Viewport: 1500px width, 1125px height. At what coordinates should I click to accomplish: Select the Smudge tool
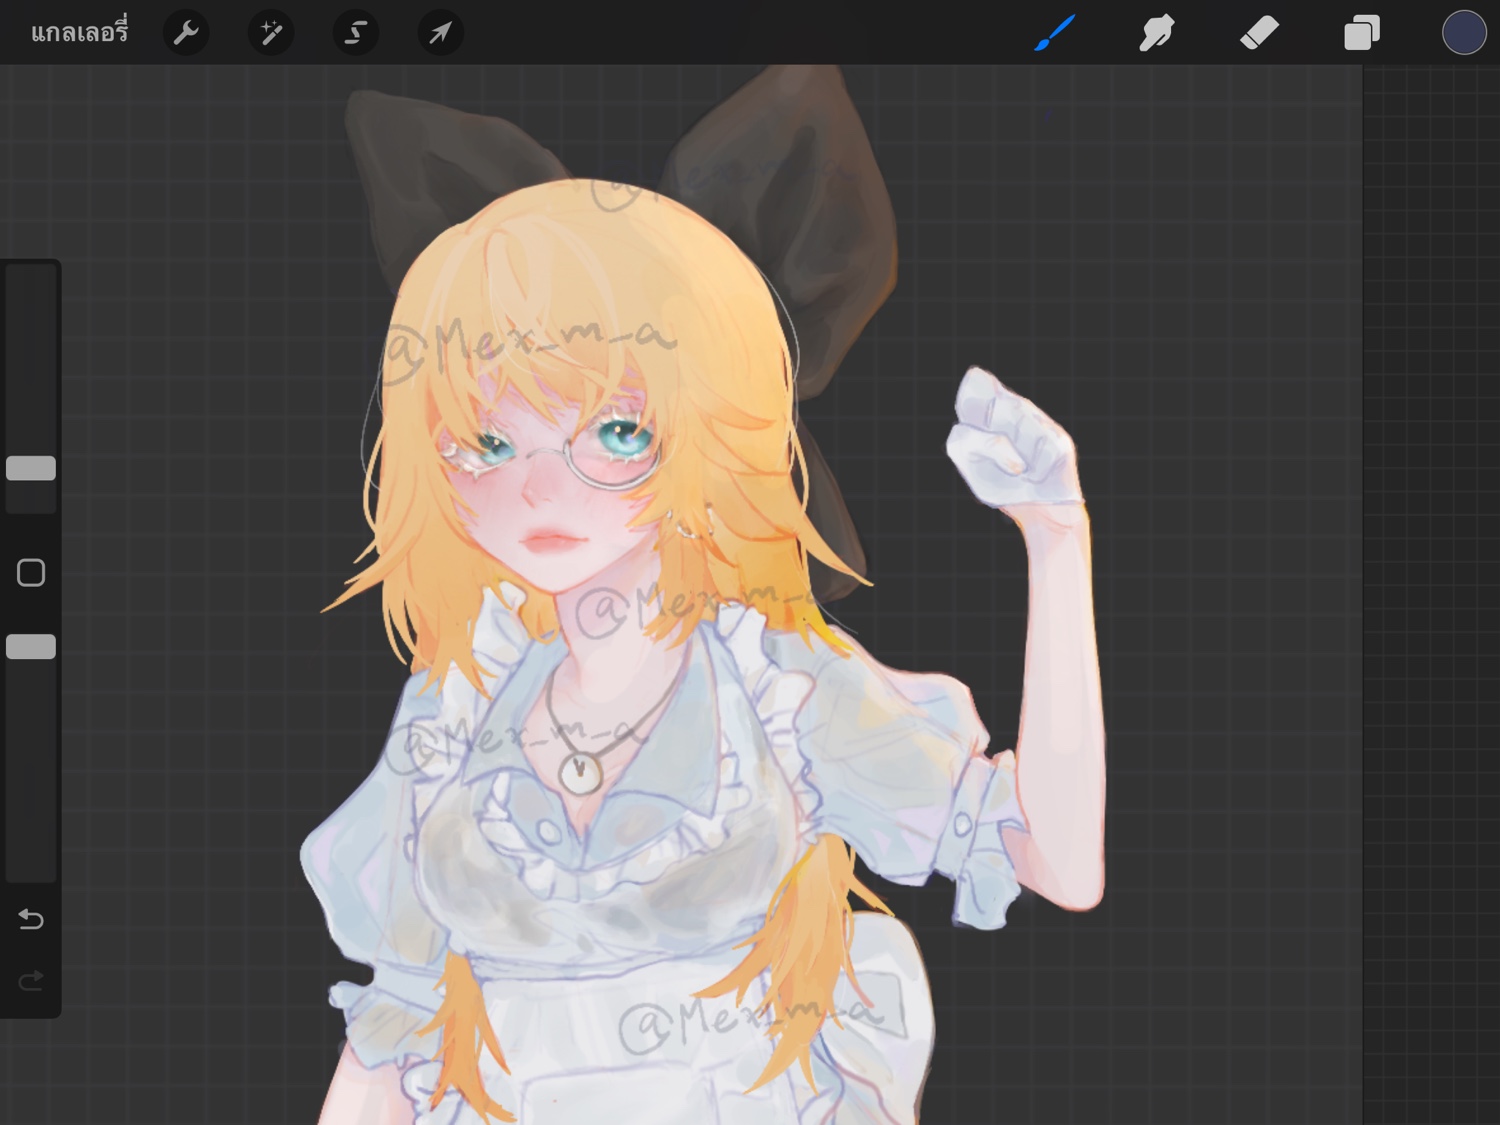tap(1157, 33)
